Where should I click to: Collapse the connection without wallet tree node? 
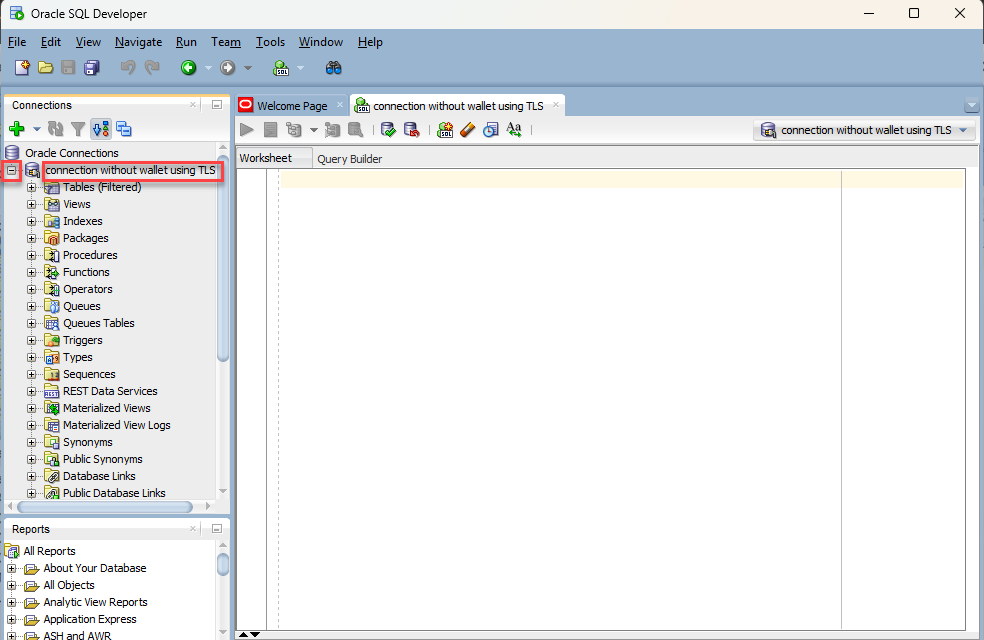pyautogui.click(x=12, y=171)
